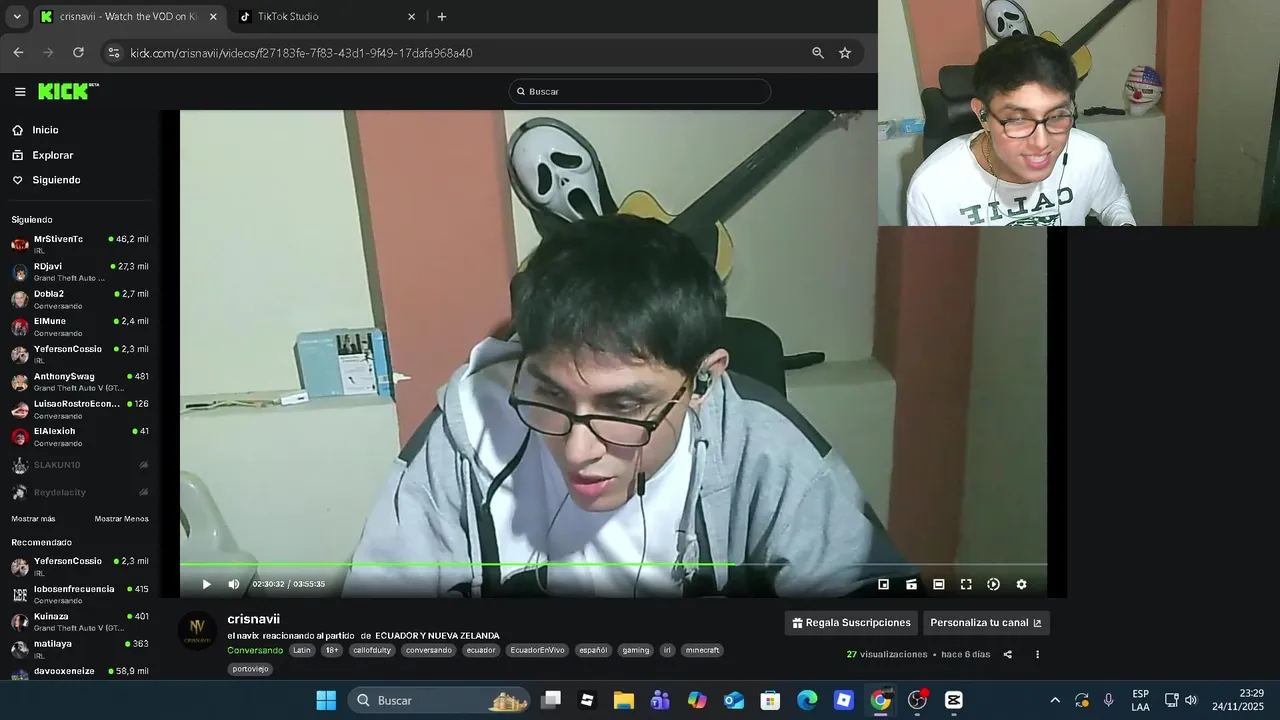Screen dimensions: 1280x720
Task: Share this VOD via share icon
Action: coord(1008,654)
